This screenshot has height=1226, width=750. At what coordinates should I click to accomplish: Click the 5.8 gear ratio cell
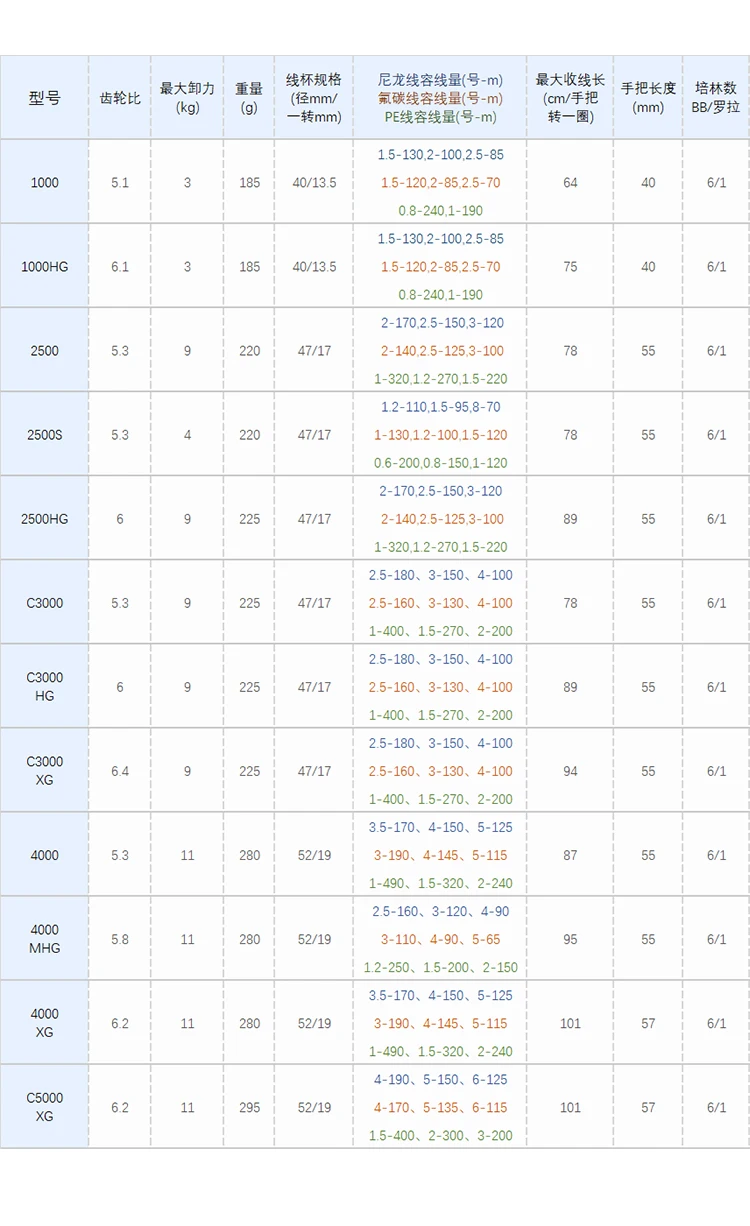[x=121, y=939]
